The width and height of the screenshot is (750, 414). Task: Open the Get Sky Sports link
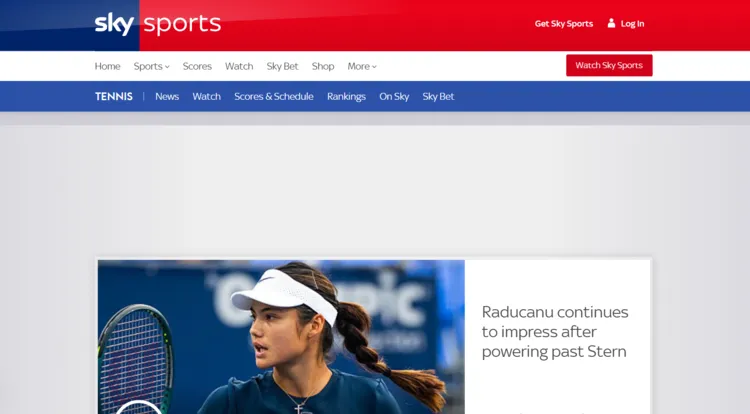564,23
